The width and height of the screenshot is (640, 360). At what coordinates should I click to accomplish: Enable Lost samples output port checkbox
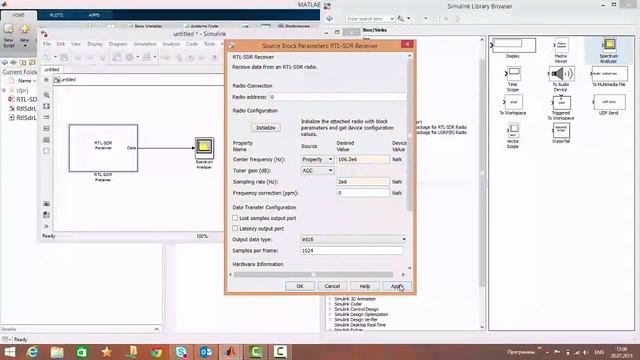click(235, 218)
